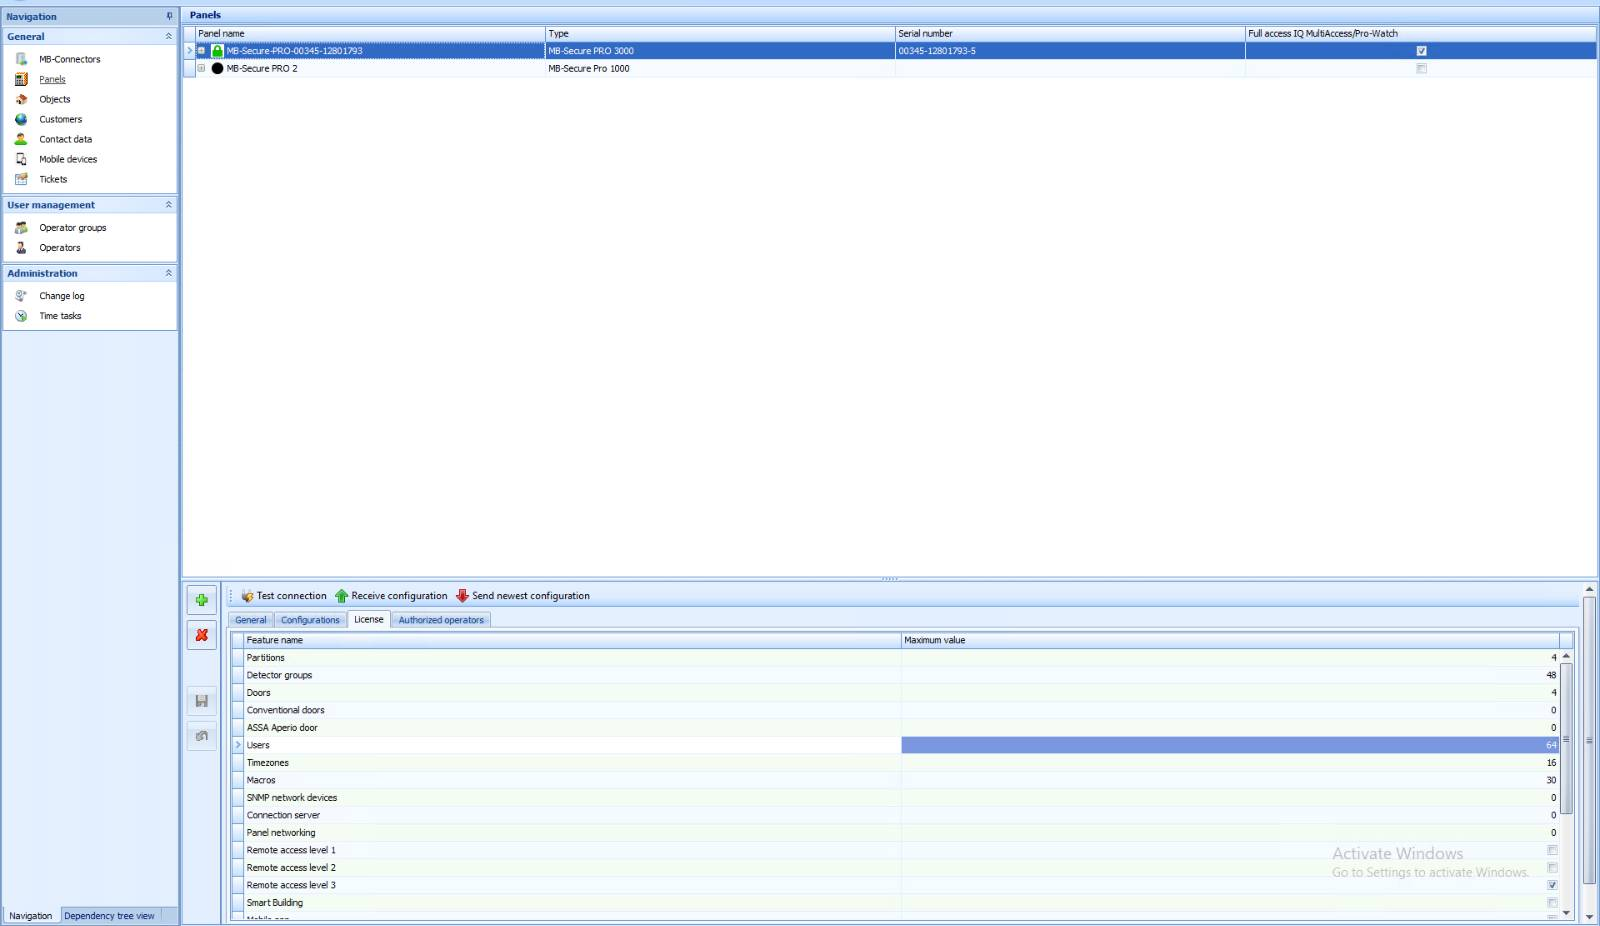Screen dimensions: 1600x926
Task: Click the green plus add button
Action: click(x=202, y=600)
